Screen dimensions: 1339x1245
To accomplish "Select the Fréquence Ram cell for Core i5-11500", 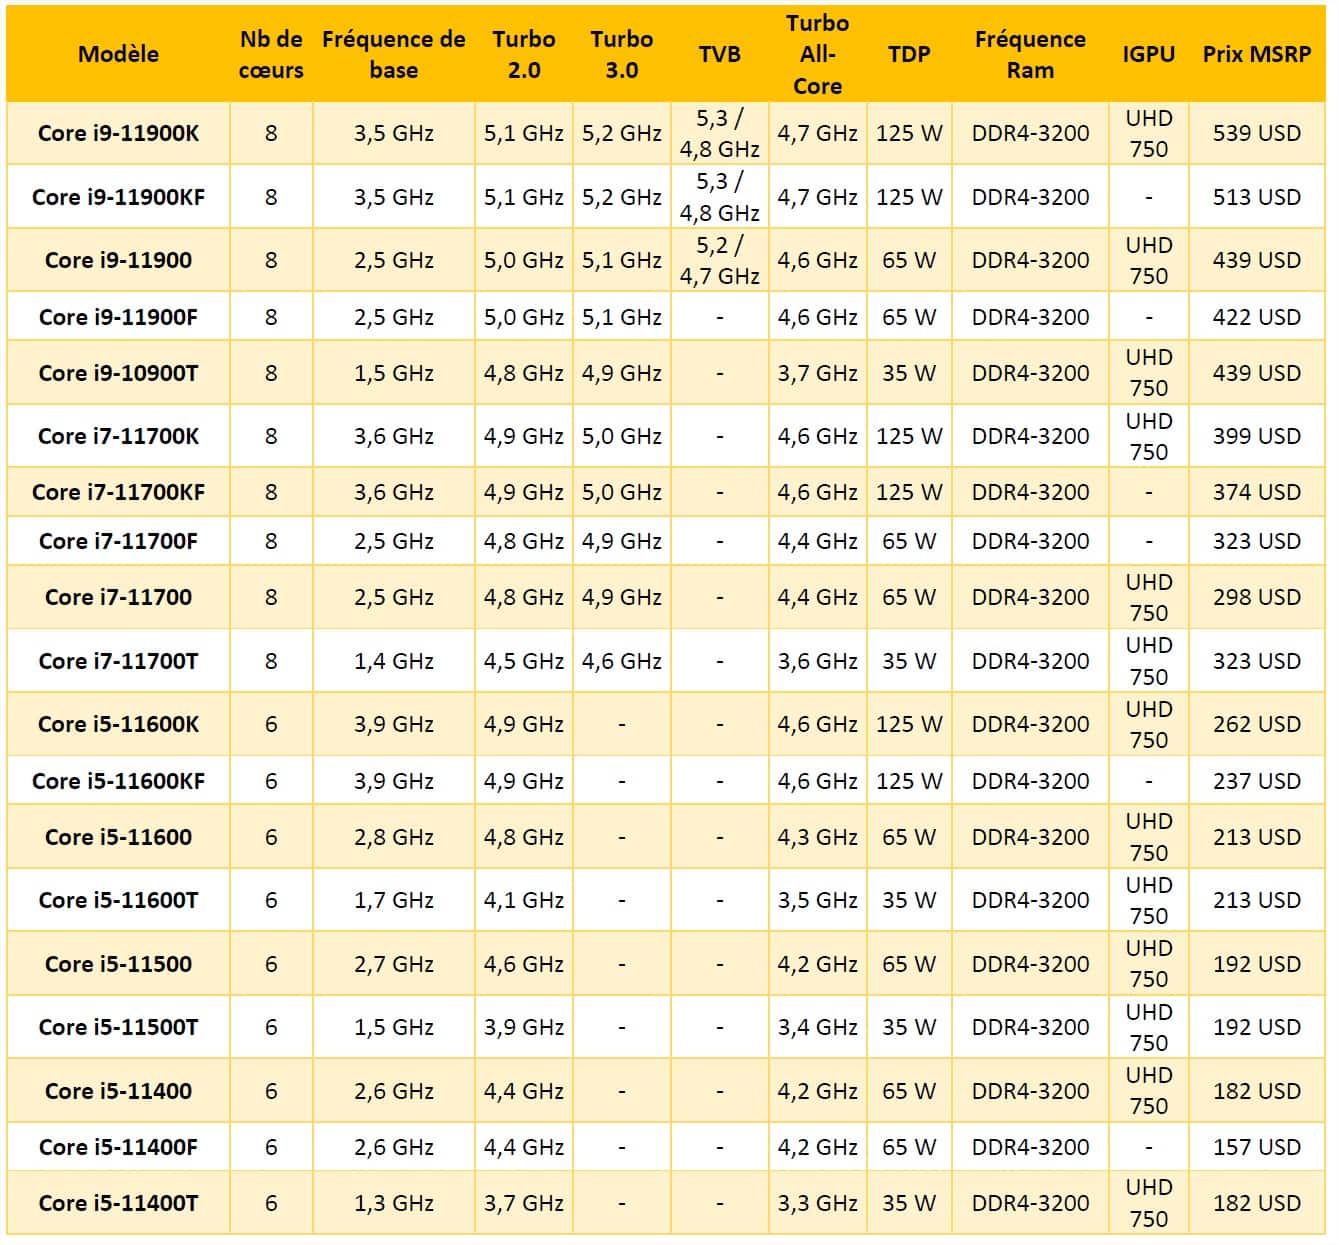I will (x=1030, y=964).
